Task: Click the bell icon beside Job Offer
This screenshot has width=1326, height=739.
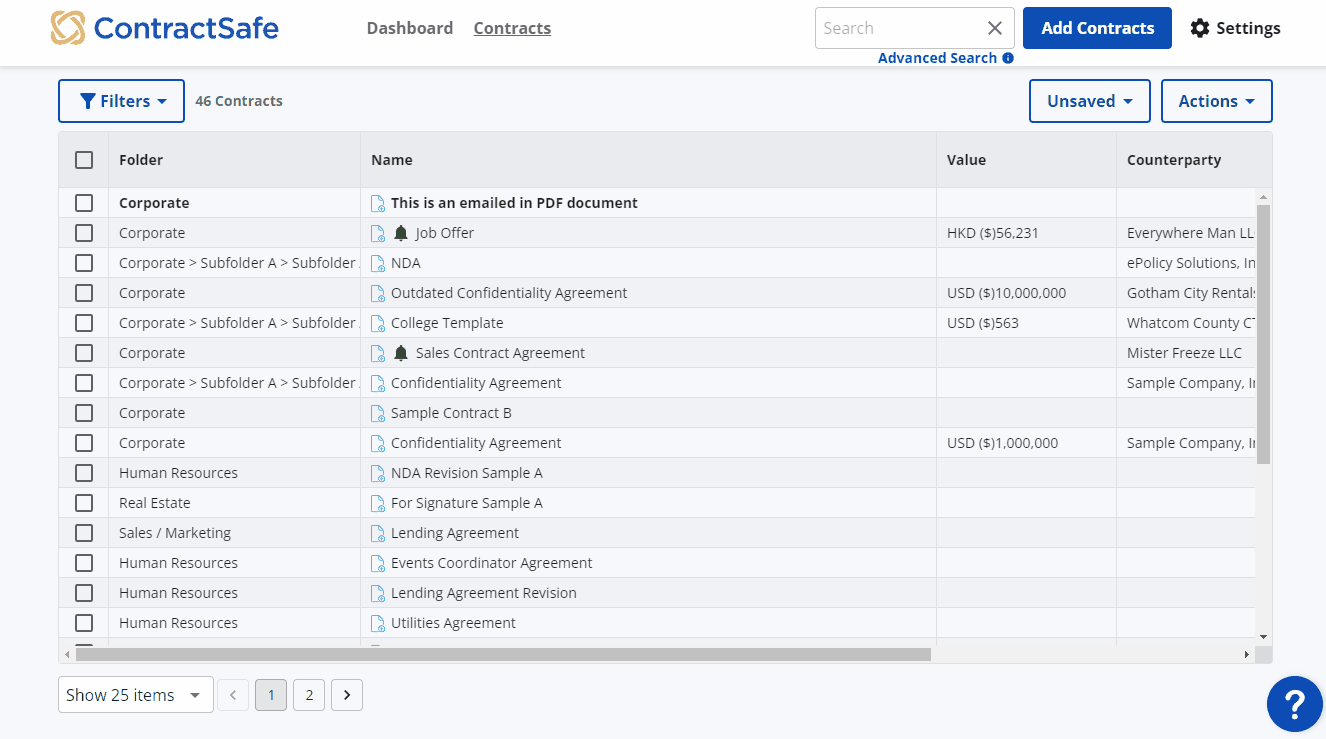Action: pyautogui.click(x=401, y=233)
